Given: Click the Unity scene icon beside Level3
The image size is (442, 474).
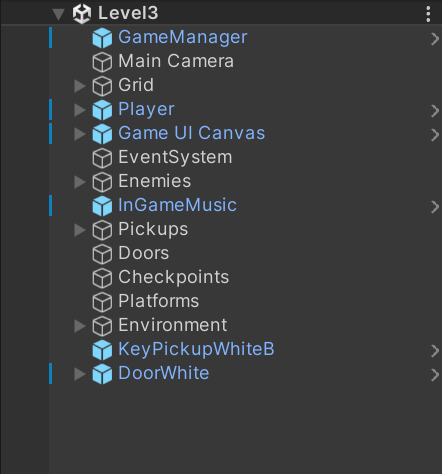Looking at the screenshot, I should (x=82, y=14).
